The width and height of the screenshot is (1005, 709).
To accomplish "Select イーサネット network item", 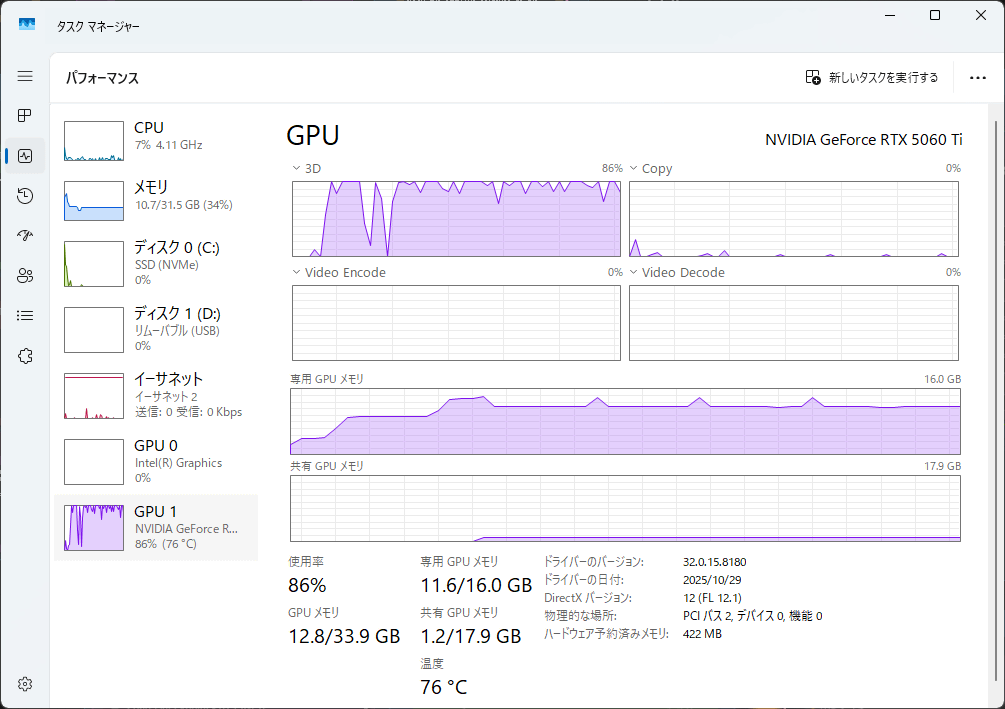I will coord(155,395).
